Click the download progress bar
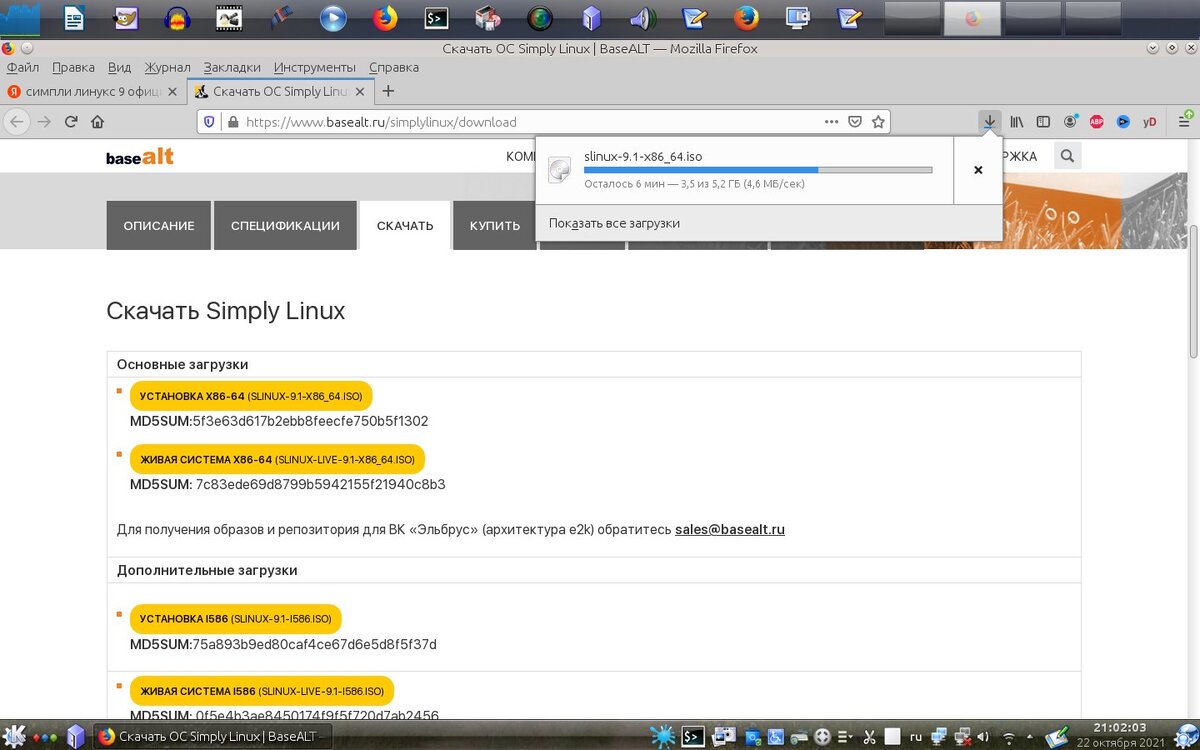Screen dimensions: 1200x750 pos(758,170)
